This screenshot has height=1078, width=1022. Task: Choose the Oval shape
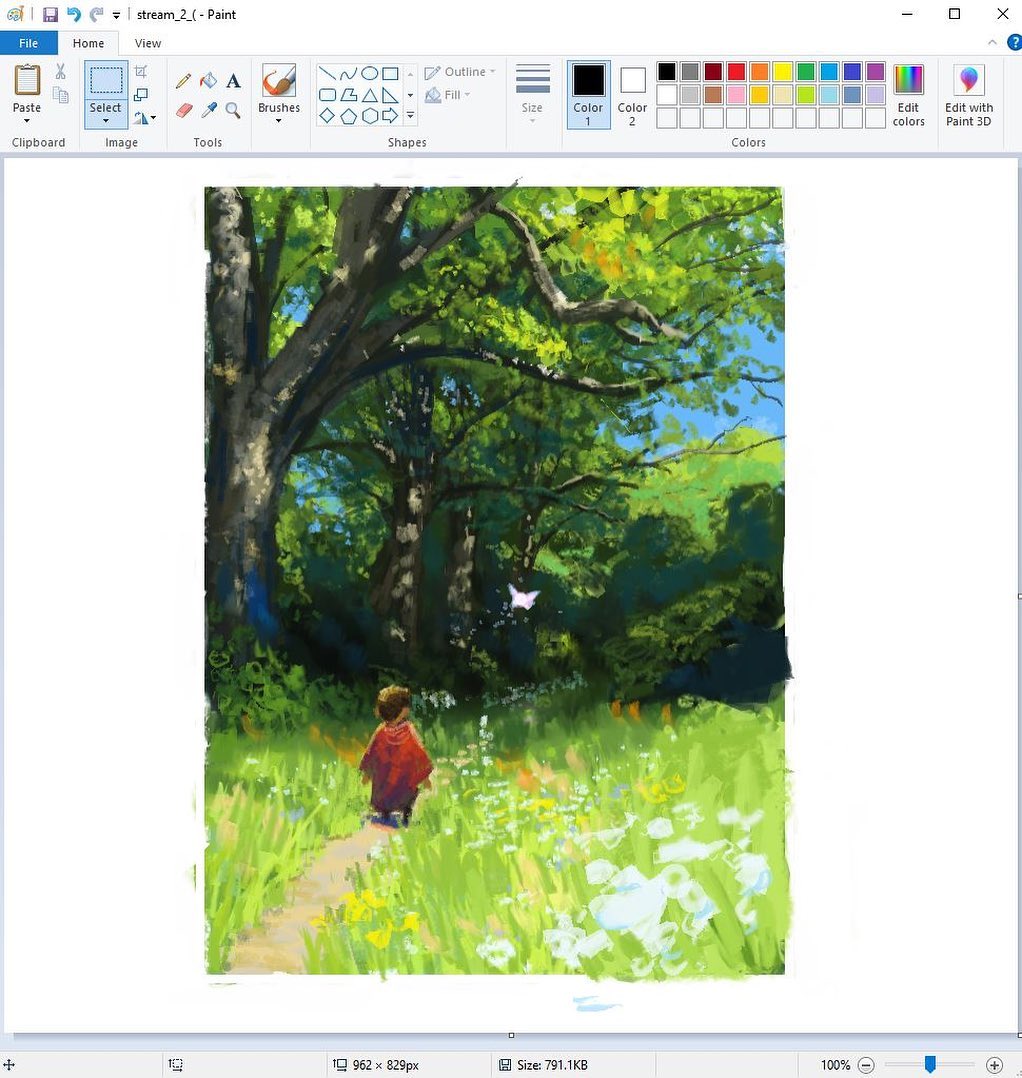(370, 73)
